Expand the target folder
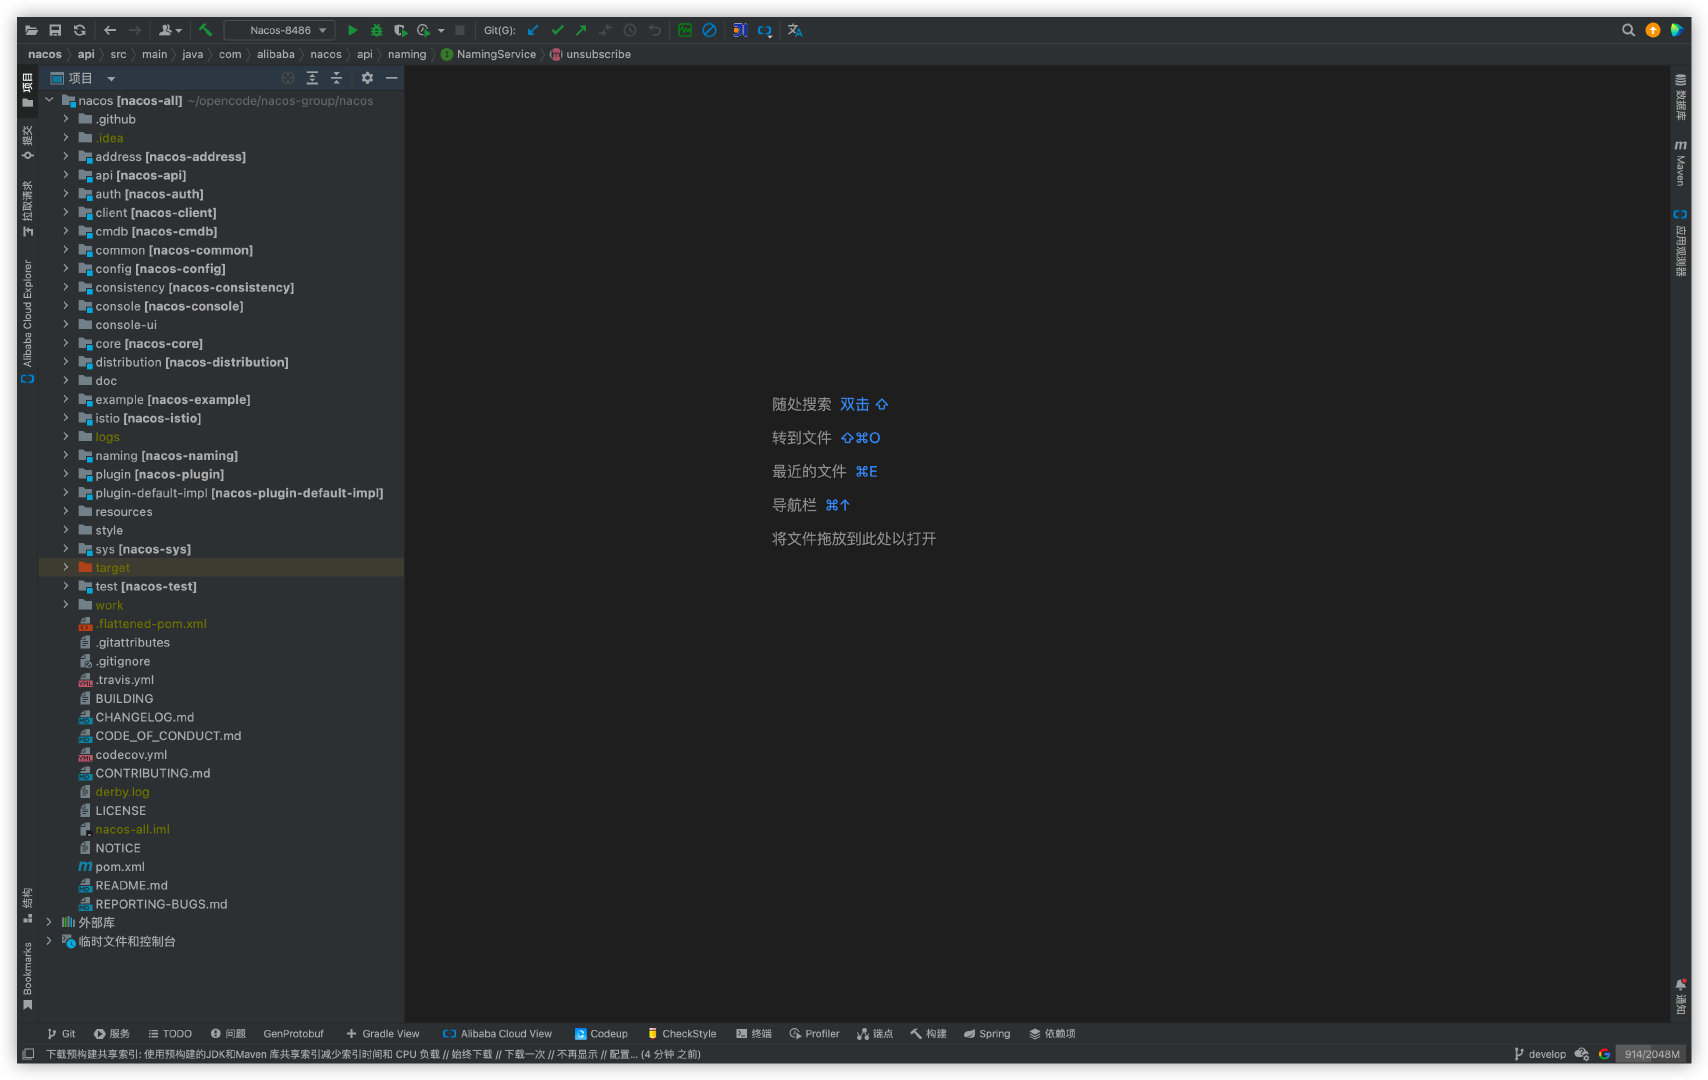Screen dimensions: 1708x1080 point(66,567)
